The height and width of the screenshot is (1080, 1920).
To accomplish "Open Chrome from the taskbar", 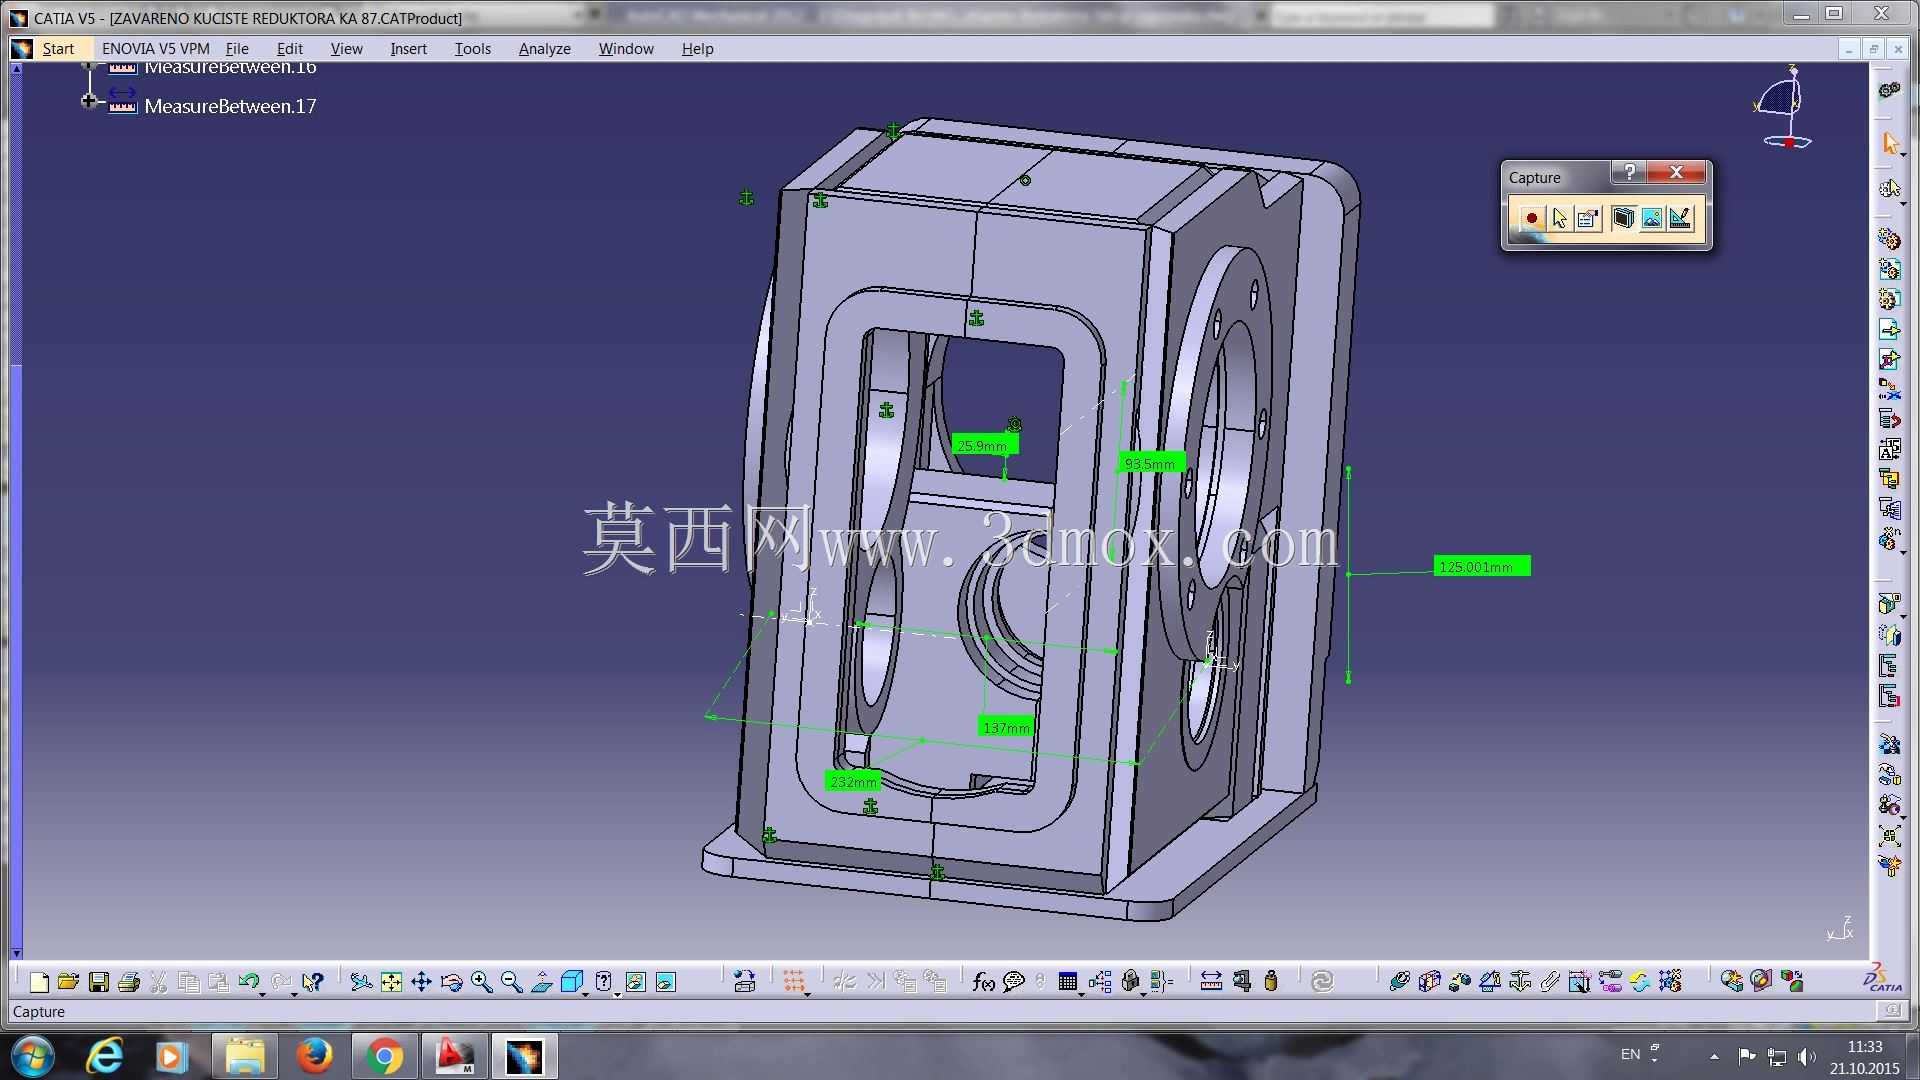I will 385,1056.
